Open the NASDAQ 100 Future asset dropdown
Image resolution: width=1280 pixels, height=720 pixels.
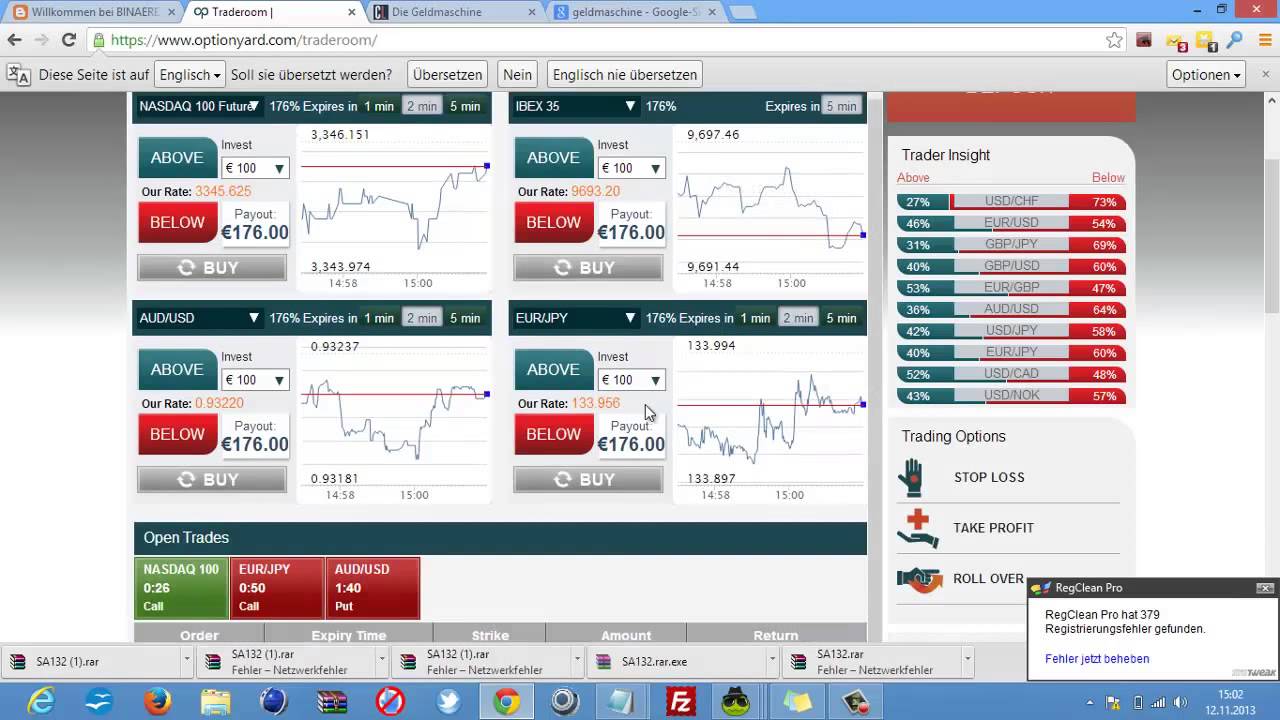click(199, 106)
